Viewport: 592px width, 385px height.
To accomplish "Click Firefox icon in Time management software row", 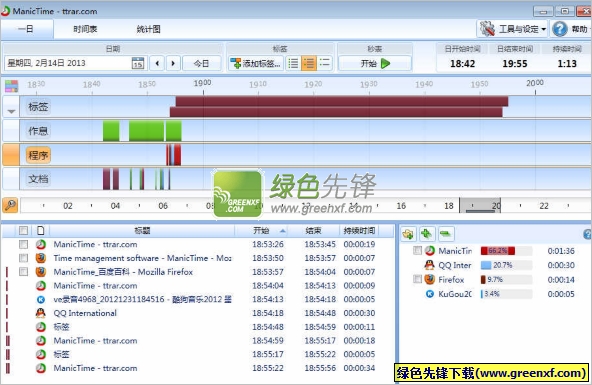I will 41,258.
